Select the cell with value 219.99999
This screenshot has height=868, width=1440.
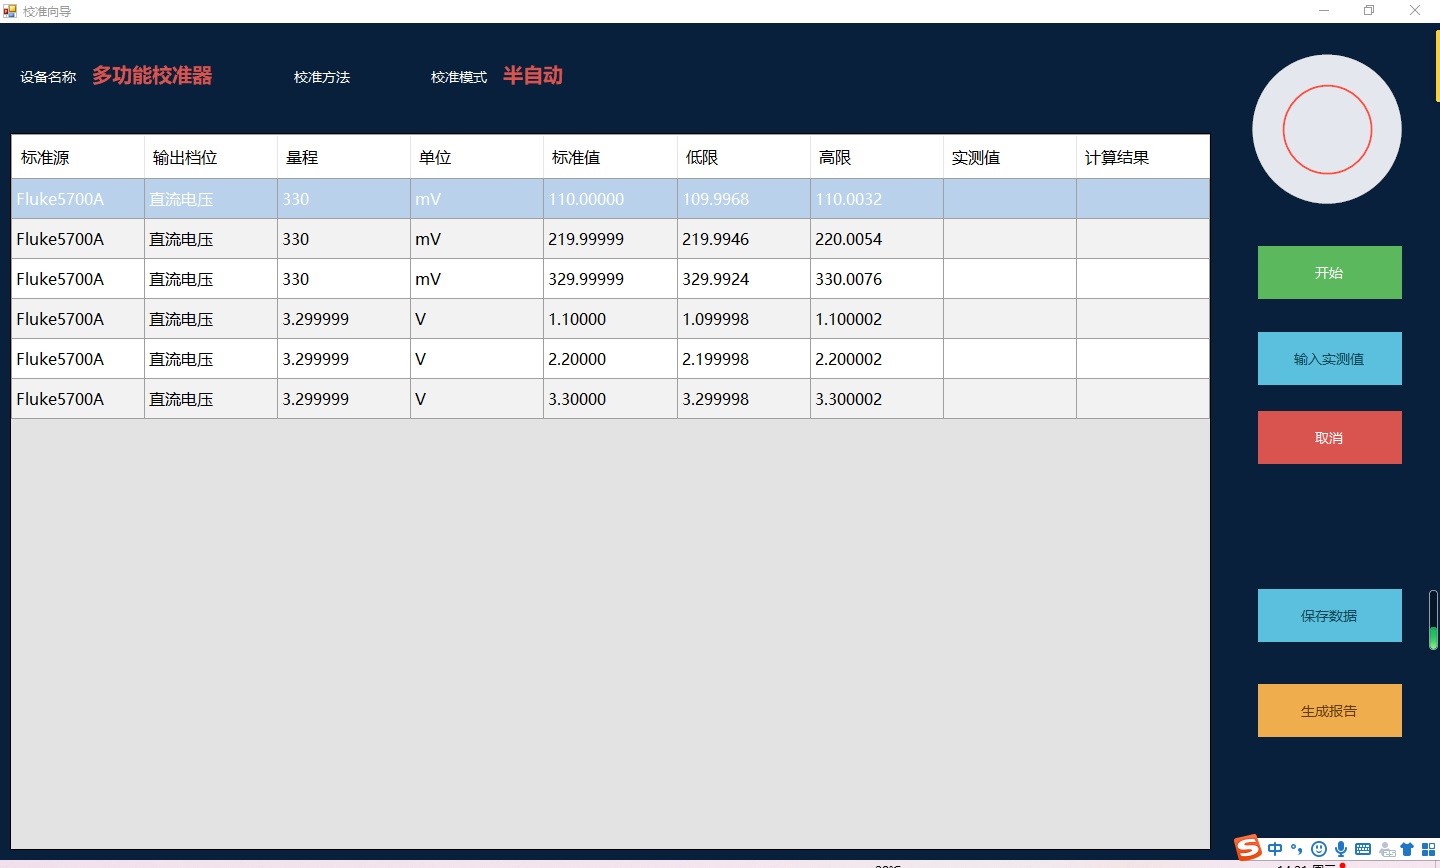(x=610, y=239)
